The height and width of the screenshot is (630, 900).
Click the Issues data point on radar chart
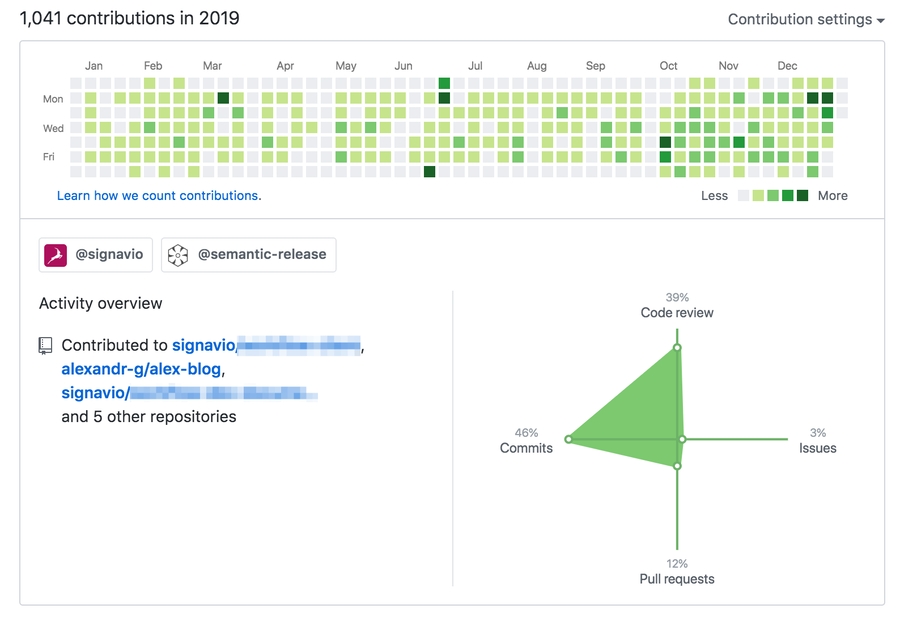(x=682, y=439)
